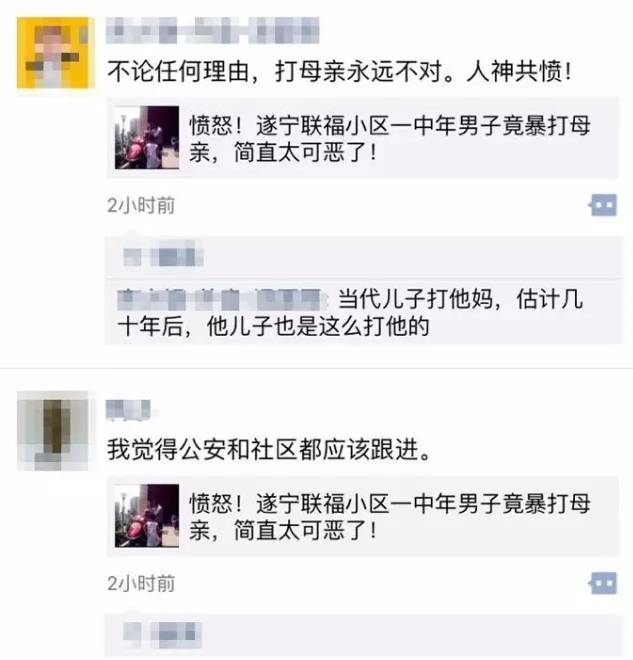The width and height of the screenshot is (633, 660).
Task: Tap the blurred liker name under second post
Action: (162, 634)
